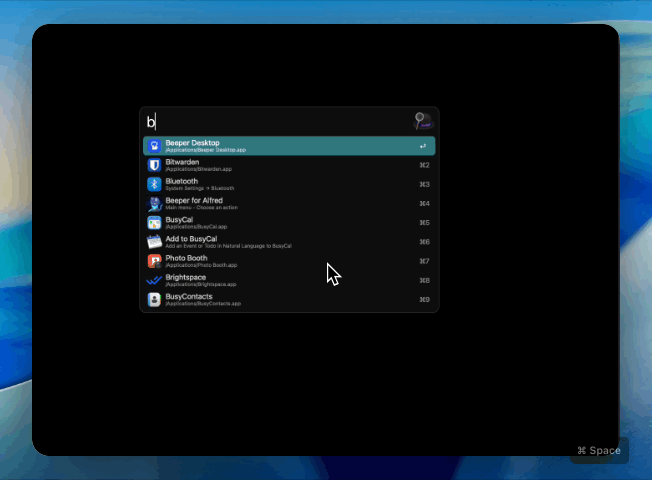The width and height of the screenshot is (652, 480).
Task: Click the Main menu - Choose an action subtitle
Action: (x=202, y=208)
